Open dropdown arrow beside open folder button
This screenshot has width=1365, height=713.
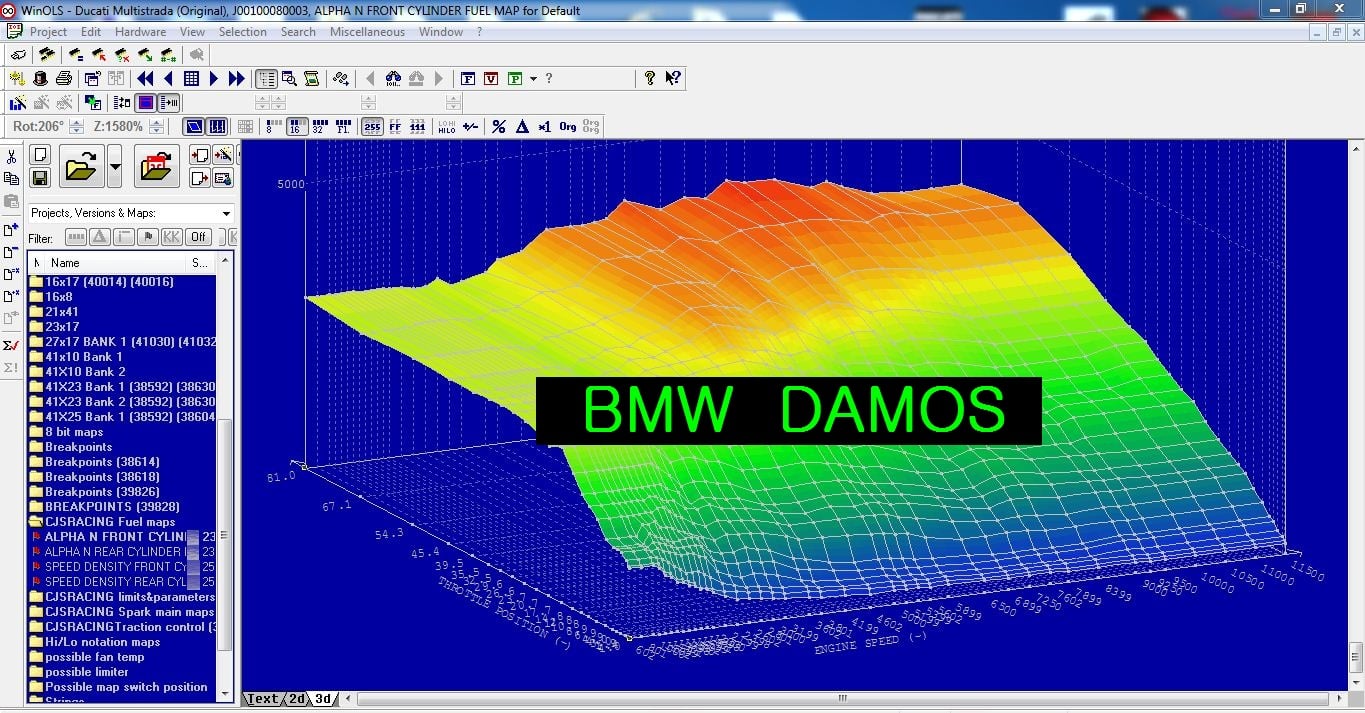click(x=114, y=166)
